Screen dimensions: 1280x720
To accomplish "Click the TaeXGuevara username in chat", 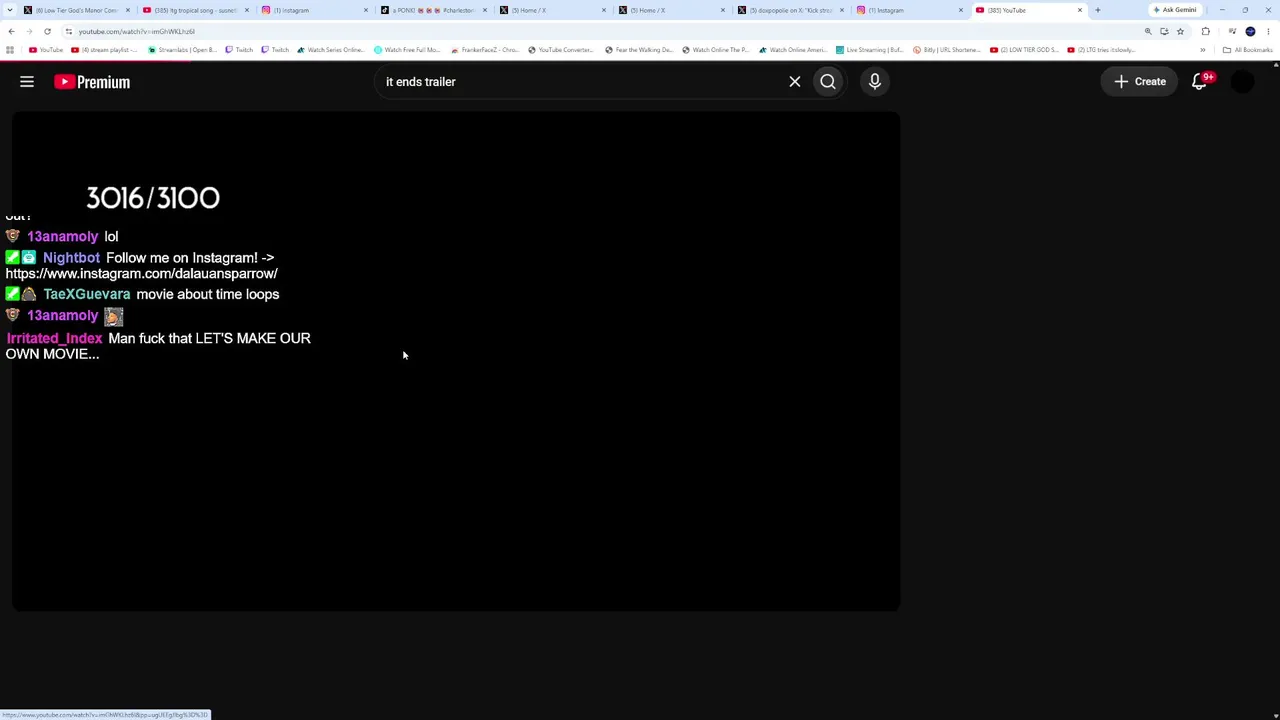I will pyautogui.click(x=87, y=294).
